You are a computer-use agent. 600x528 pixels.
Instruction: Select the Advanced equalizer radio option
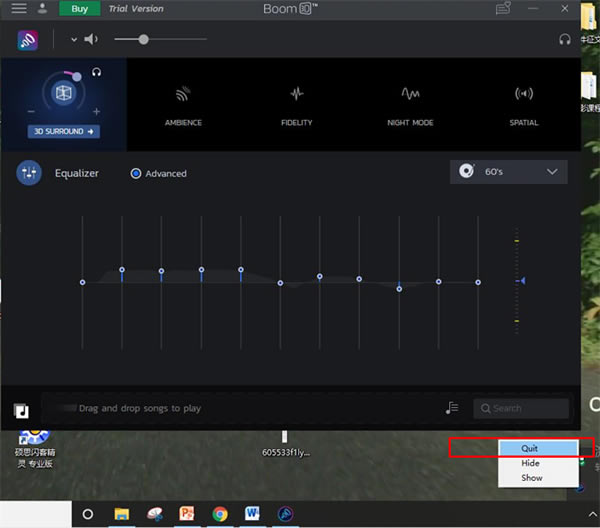[x=136, y=174]
